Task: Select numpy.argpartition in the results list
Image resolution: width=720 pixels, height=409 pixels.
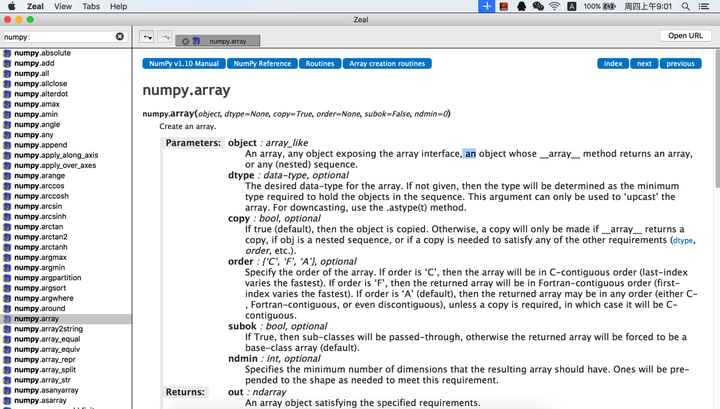Action: click(66, 278)
